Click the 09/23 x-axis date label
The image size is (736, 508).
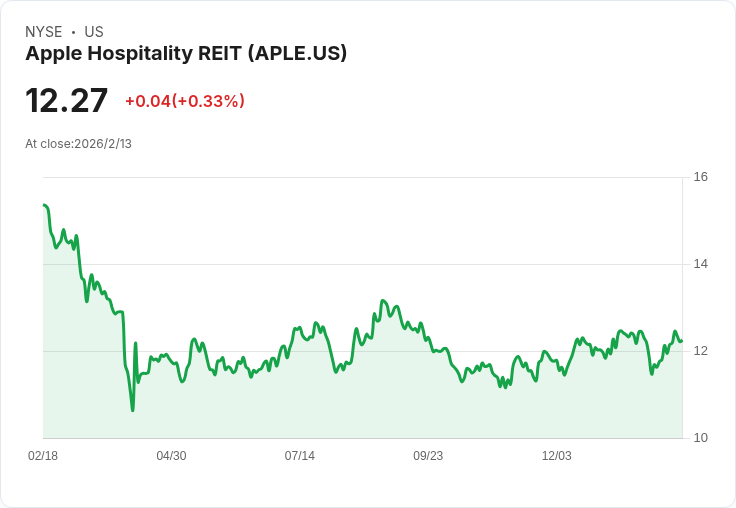(428, 455)
